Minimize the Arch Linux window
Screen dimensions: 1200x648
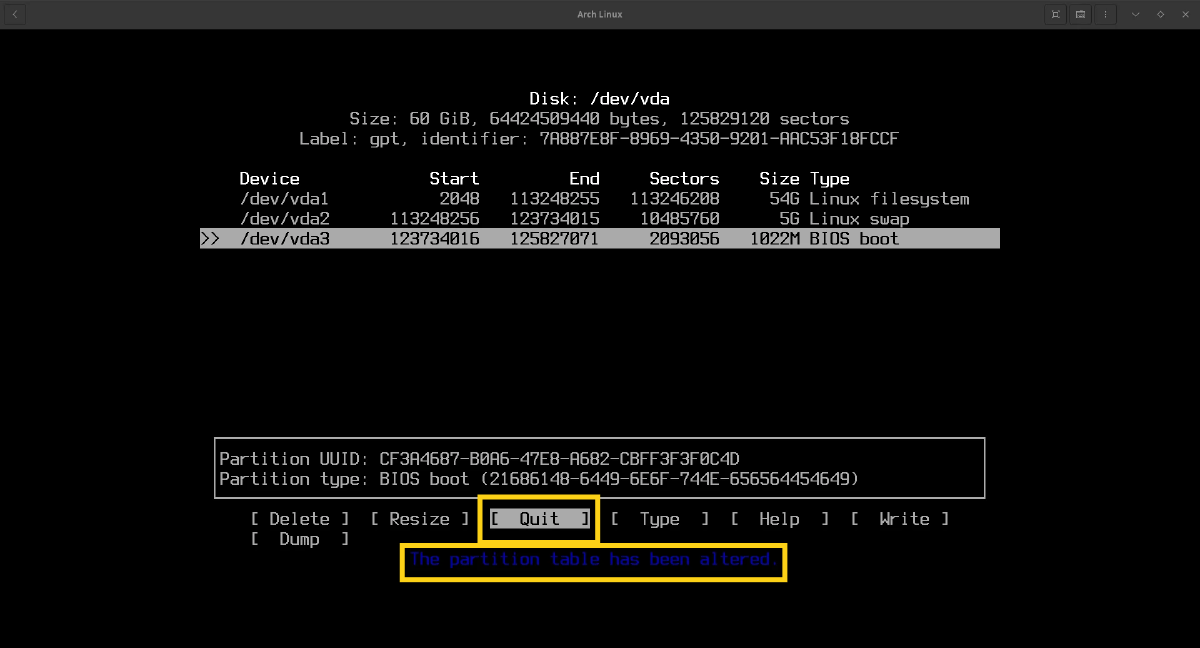[x=1135, y=14]
